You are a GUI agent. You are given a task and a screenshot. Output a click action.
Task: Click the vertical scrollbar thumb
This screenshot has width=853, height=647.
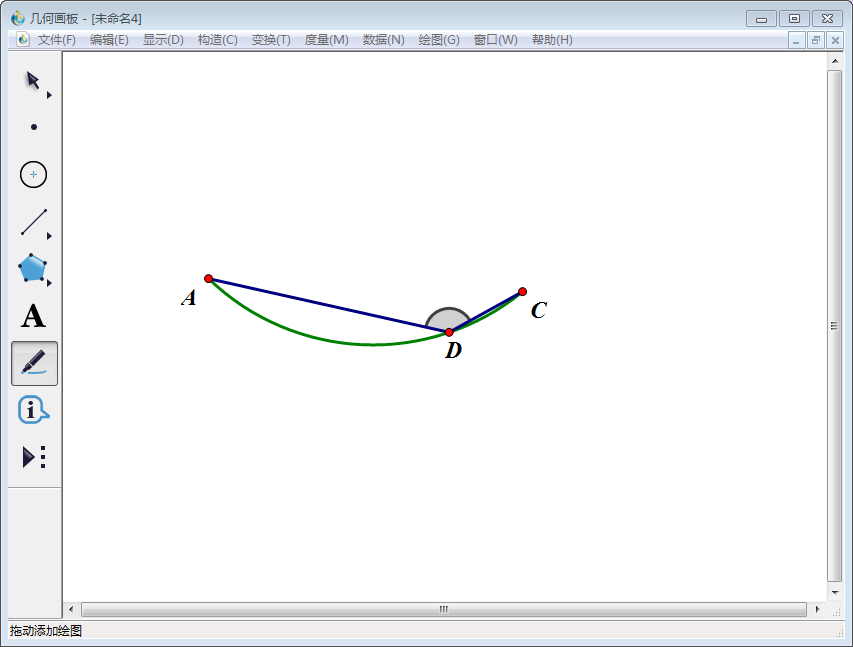pyautogui.click(x=834, y=326)
